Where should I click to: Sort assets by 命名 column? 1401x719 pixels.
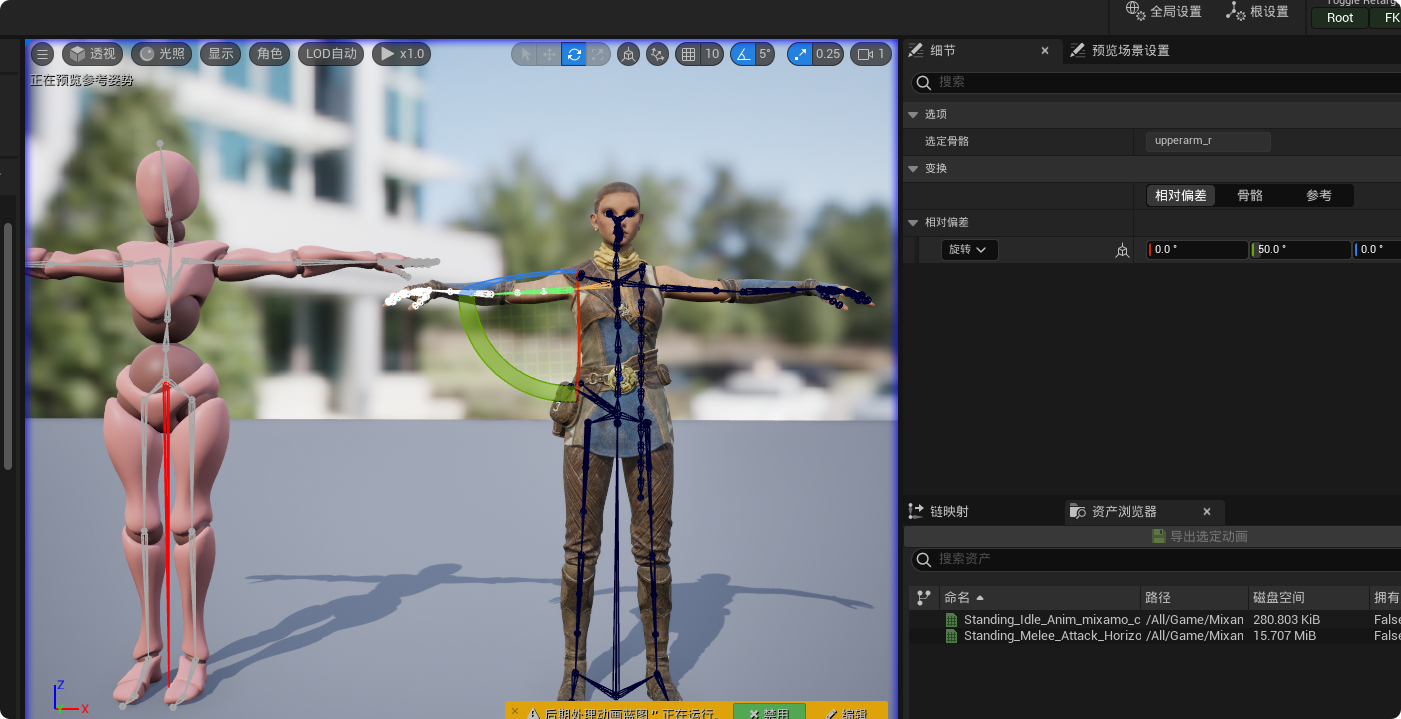click(x=1039, y=597)
